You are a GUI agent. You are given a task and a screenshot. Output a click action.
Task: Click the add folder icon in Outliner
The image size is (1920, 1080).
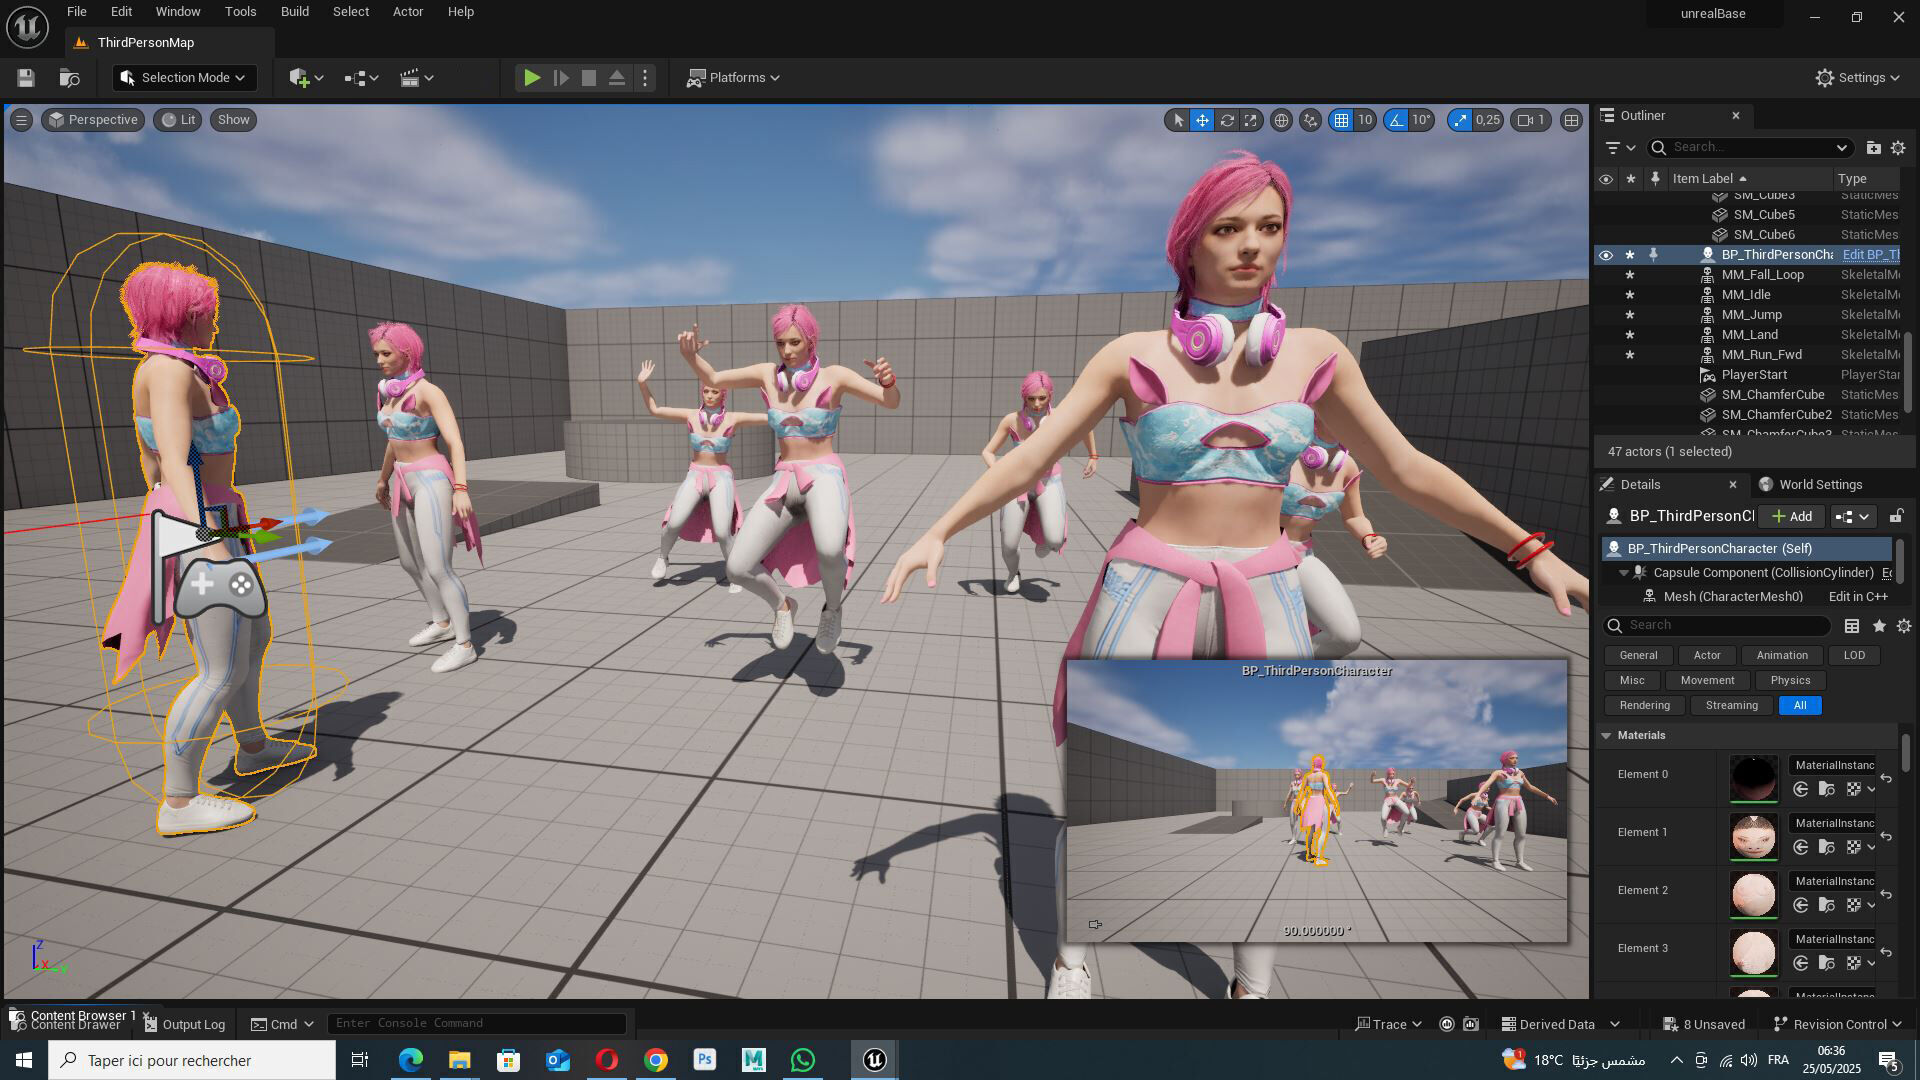pyautogui.click(x=1873, y=147)
